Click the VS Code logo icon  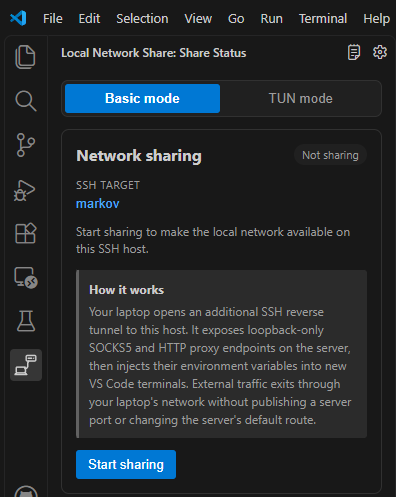coord(18,18)
